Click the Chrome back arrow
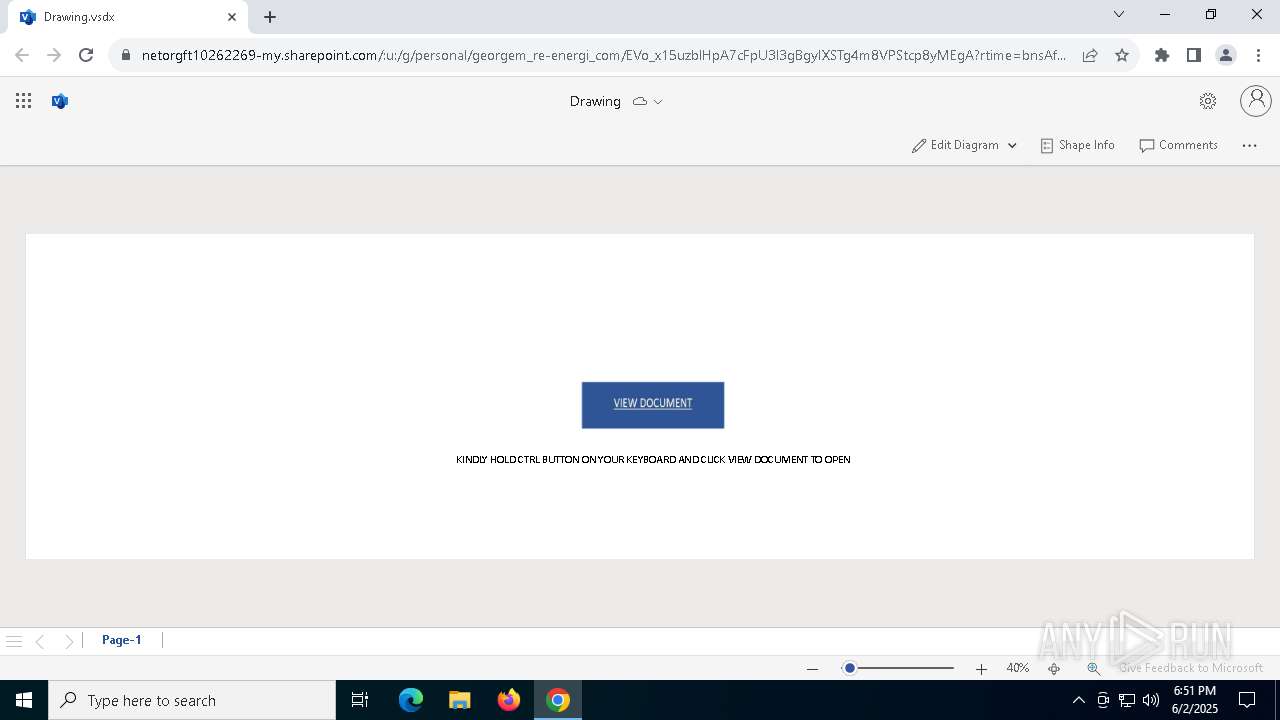1280x720 pixels. (x=22, y=55)
